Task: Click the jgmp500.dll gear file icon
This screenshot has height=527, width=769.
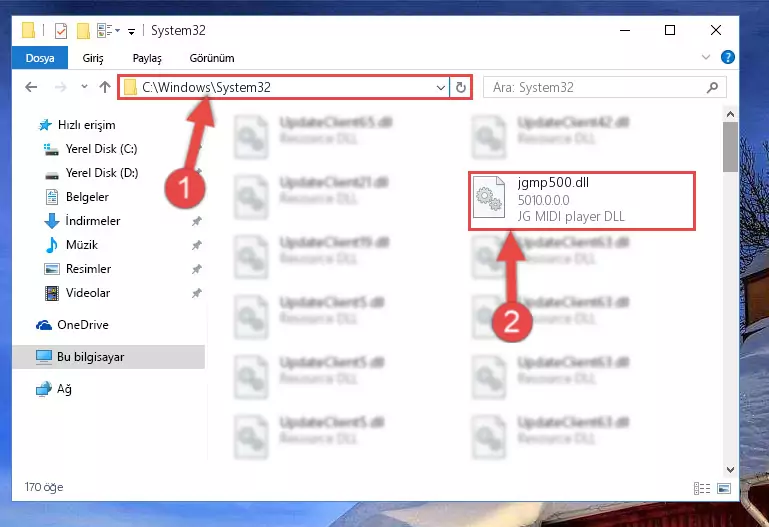Action: coord(489,197)
